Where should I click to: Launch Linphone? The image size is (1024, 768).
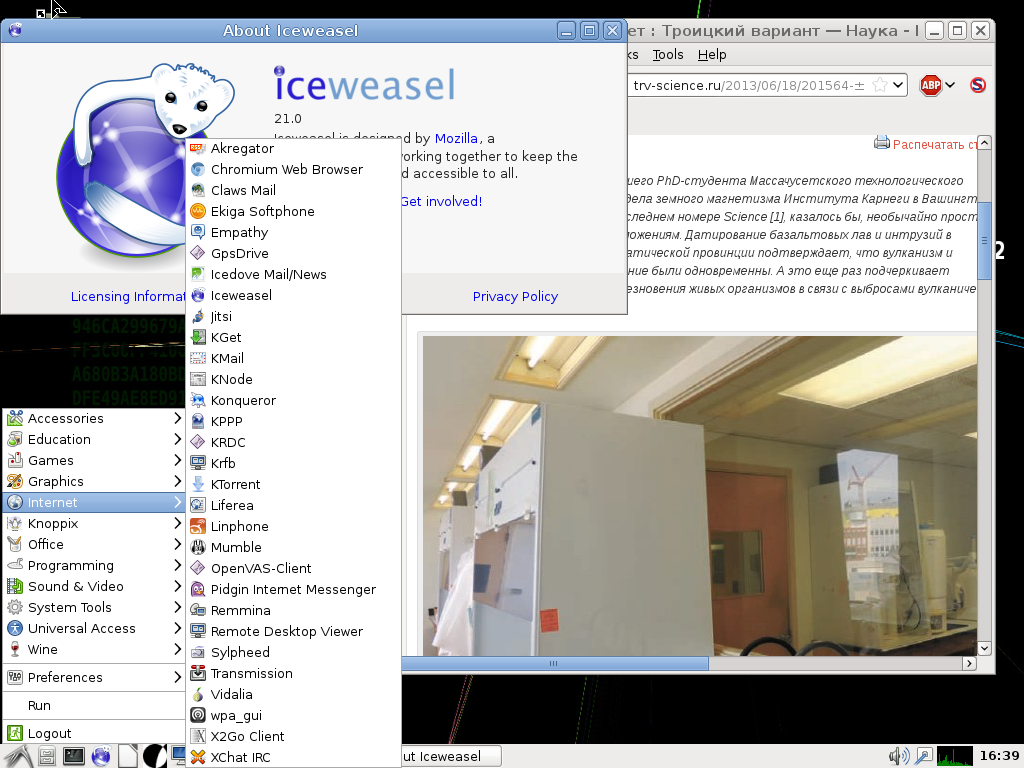(x=293, y=526)
